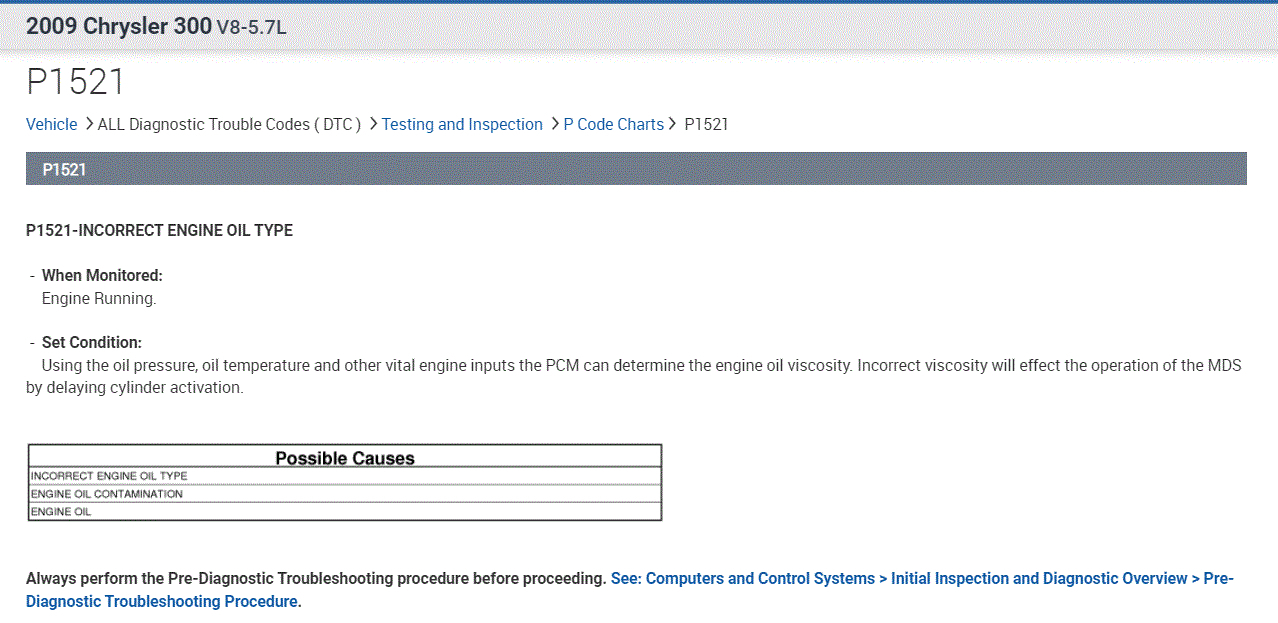1278x623 pixels.
Task: Open the P Code Charts breadcrumb link
Action: pos(613,124)
